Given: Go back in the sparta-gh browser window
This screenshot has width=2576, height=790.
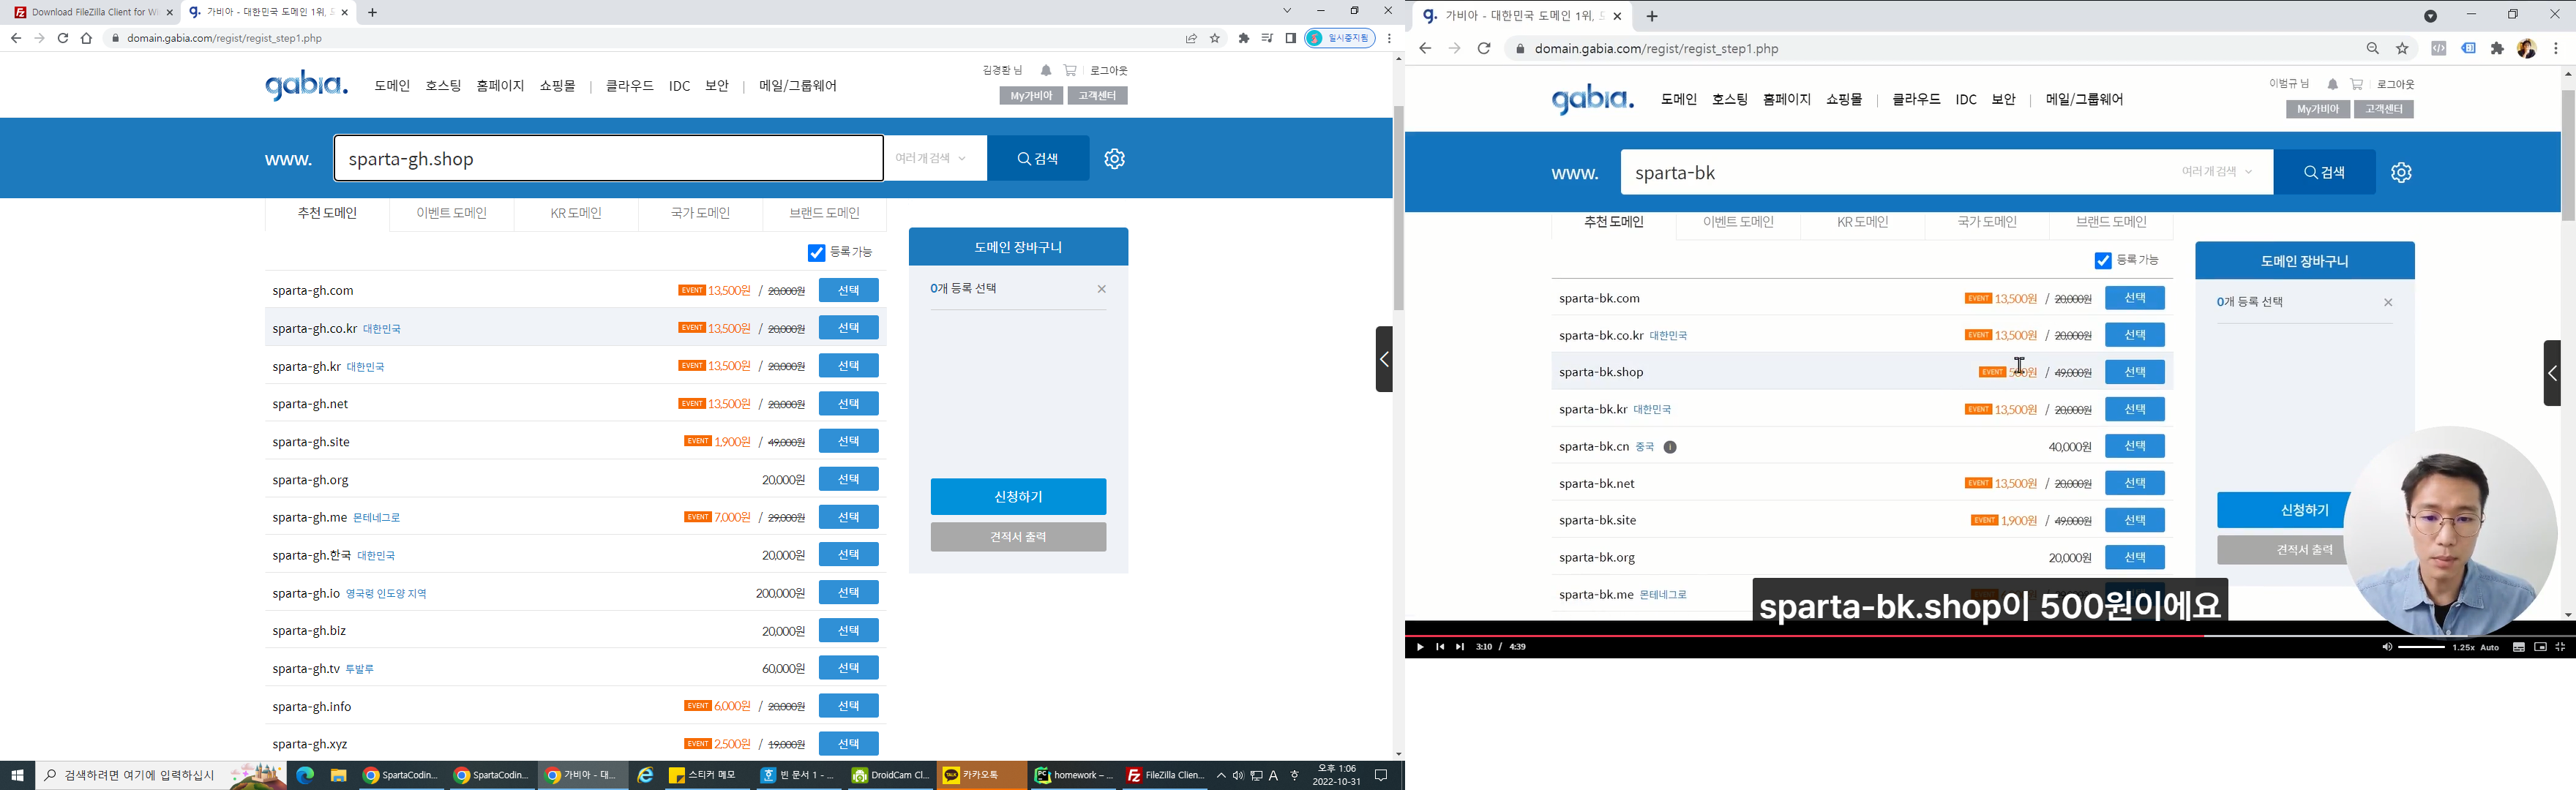Looking at the screenshot, I should pos(16,38).
